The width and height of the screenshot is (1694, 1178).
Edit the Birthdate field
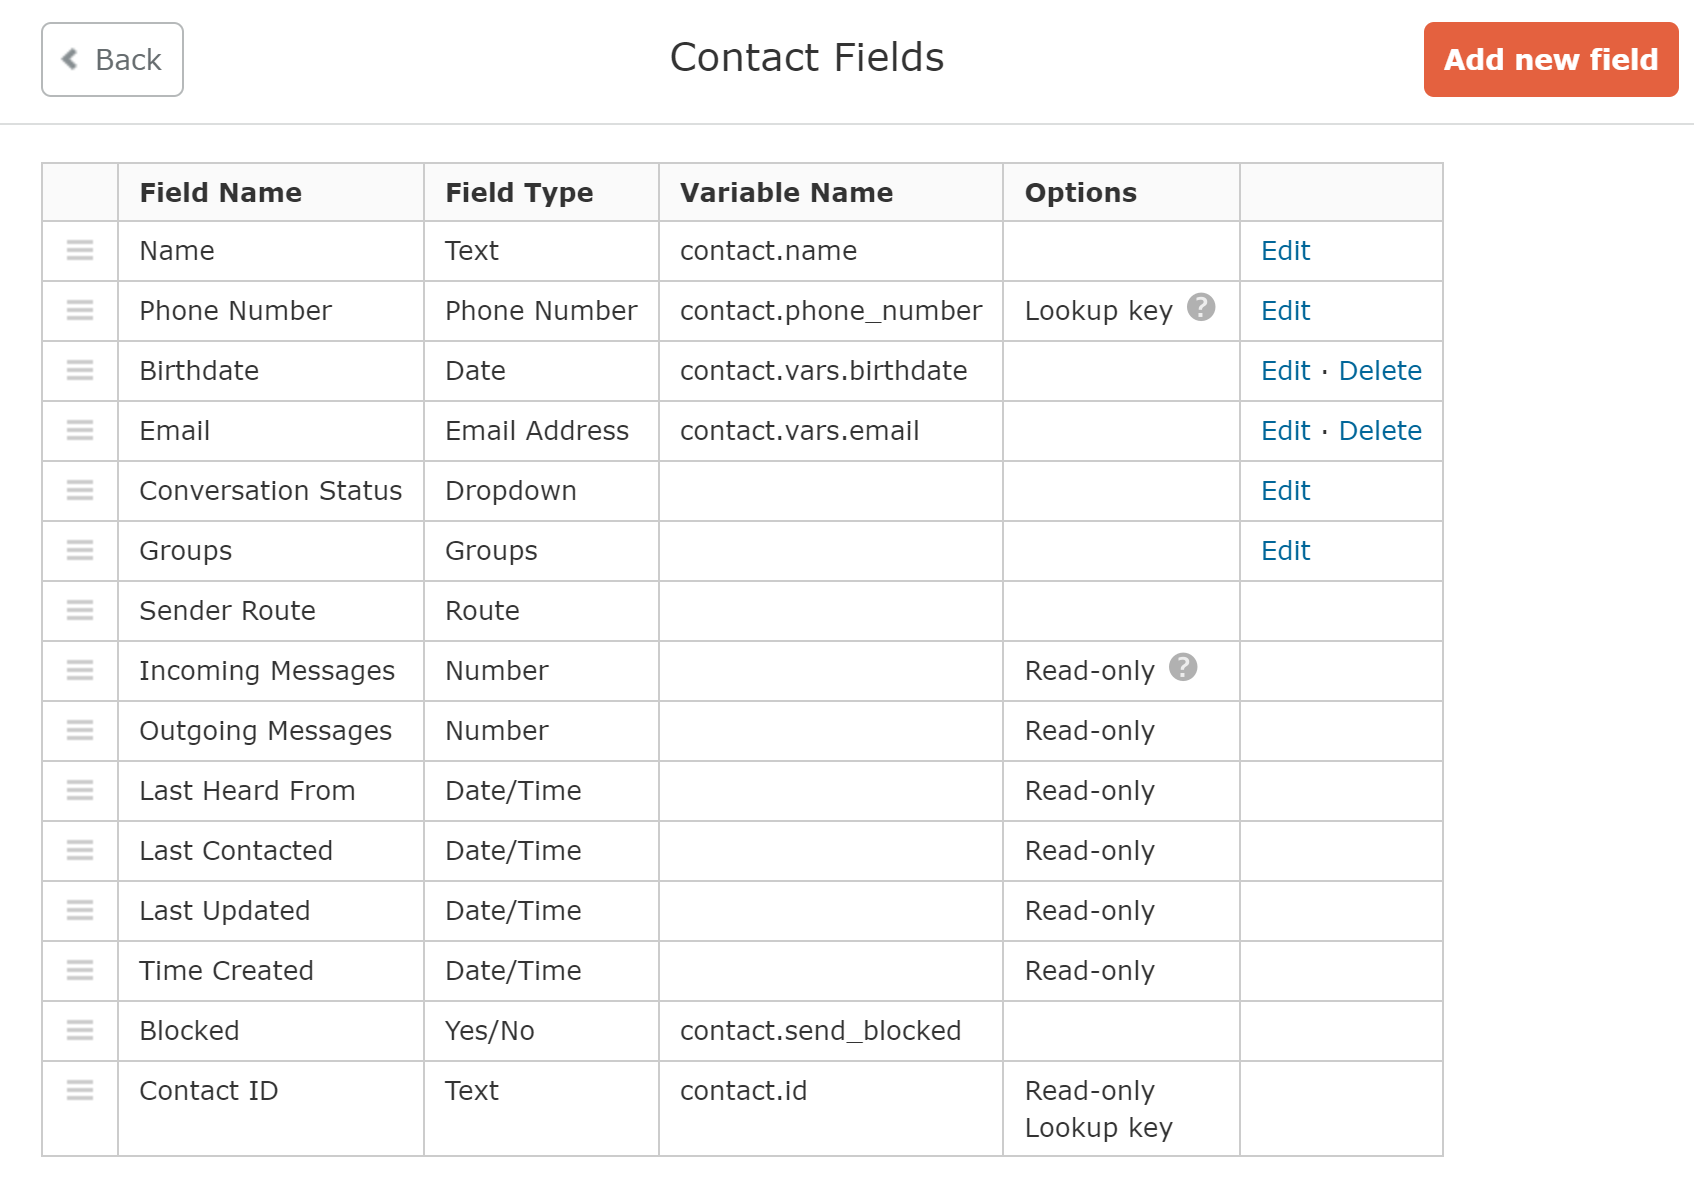pos(1285,371)
